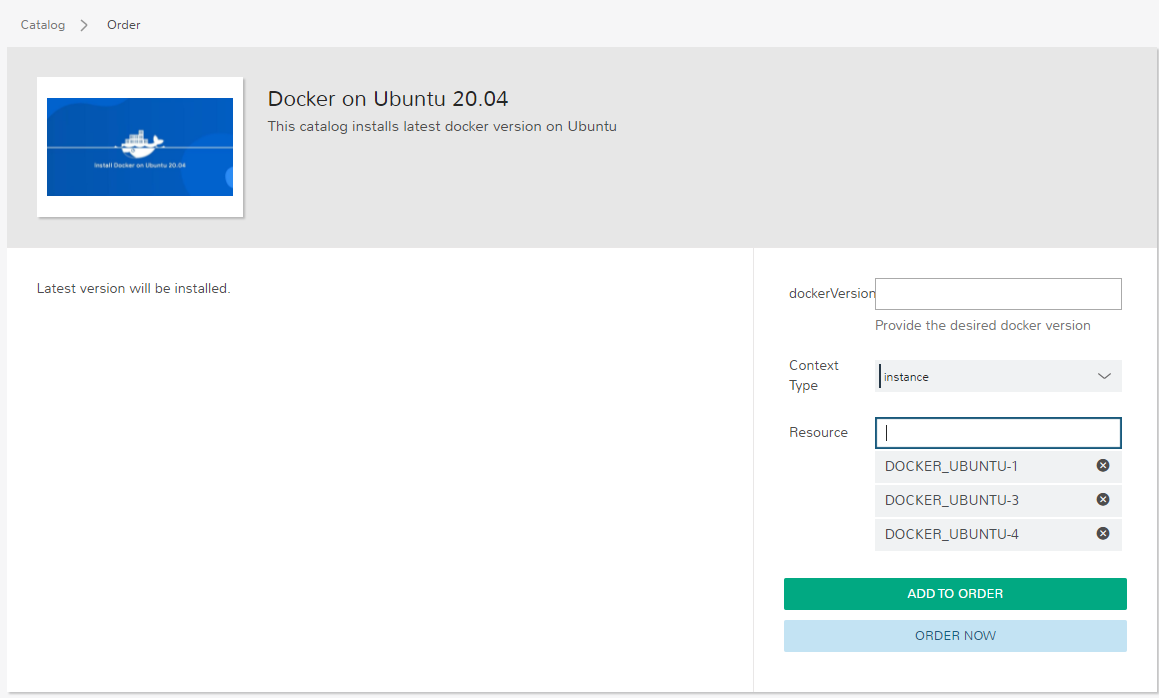Click the 'Docker on Ubuntu 20.04' title
The width and height of the screenshot is (1159, 698).
tap(388, 98)
